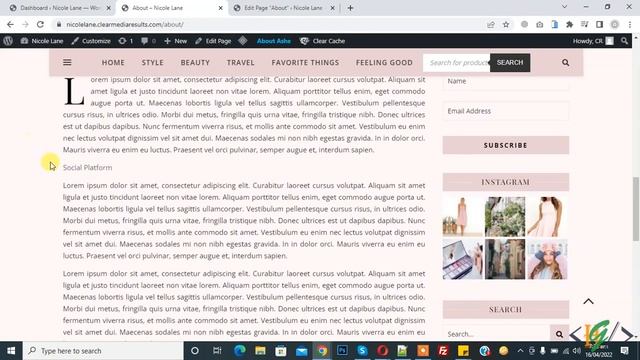Image resolution: width=640 pixels, height=360 pixels.
Task: Click the sidebar search magnifier button
Action: (x=560, y=334)
